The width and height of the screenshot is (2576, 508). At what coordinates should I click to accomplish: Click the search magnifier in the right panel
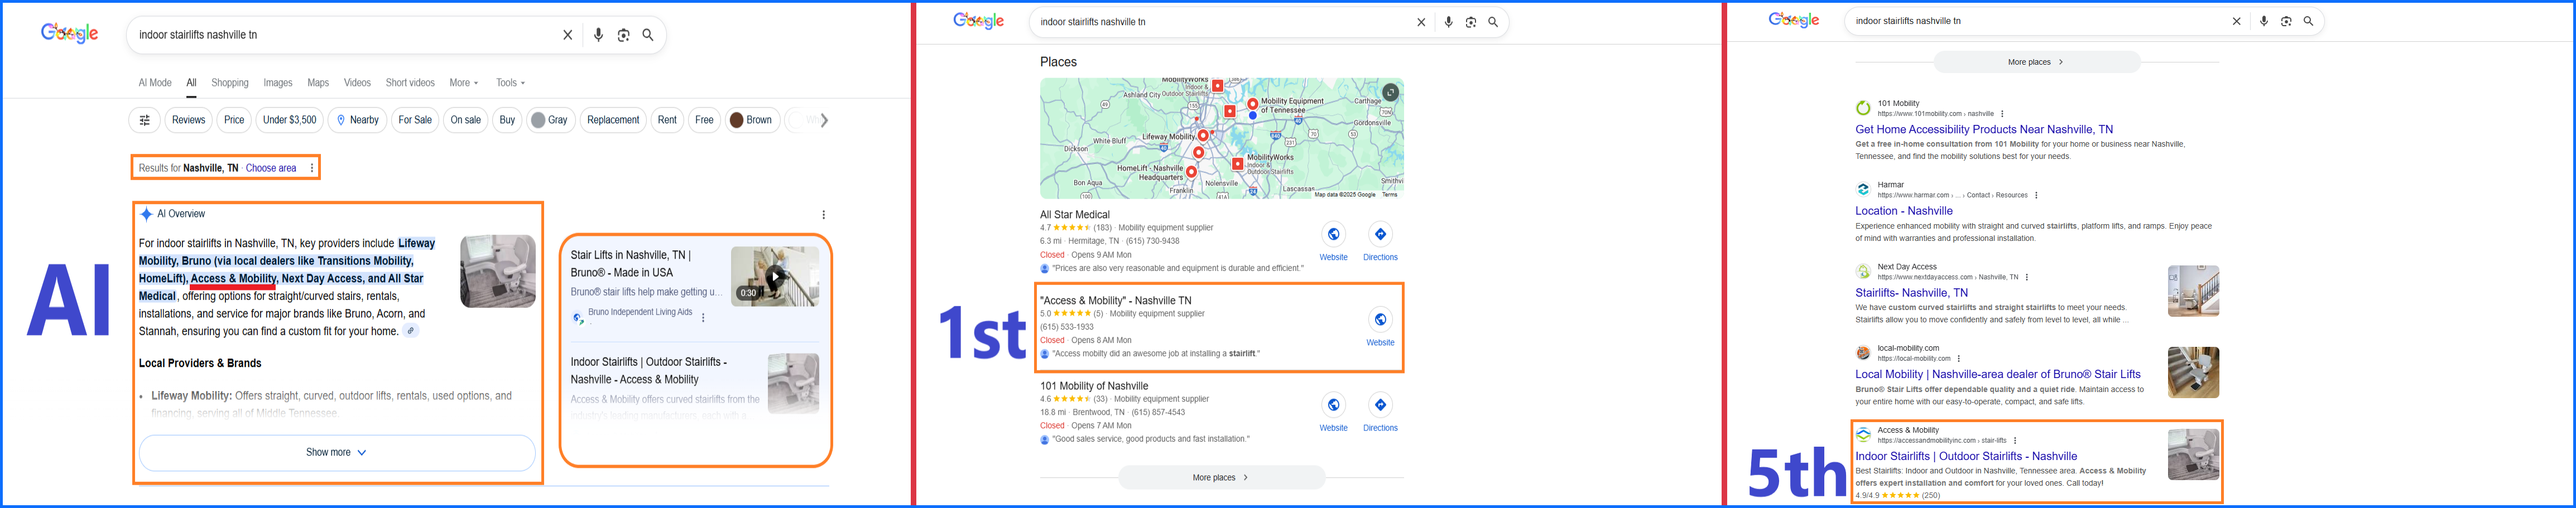click(x=2308, y=21)
